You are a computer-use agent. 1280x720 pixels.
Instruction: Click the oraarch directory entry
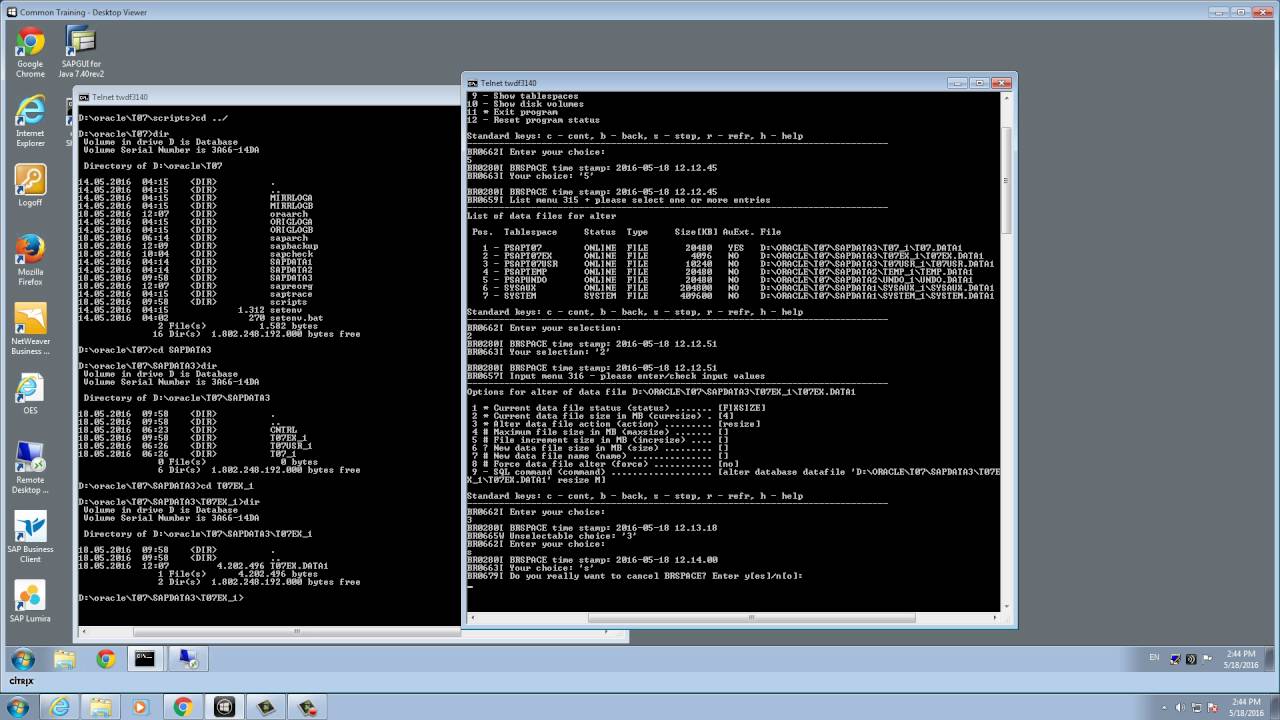[x=194, y=214]
